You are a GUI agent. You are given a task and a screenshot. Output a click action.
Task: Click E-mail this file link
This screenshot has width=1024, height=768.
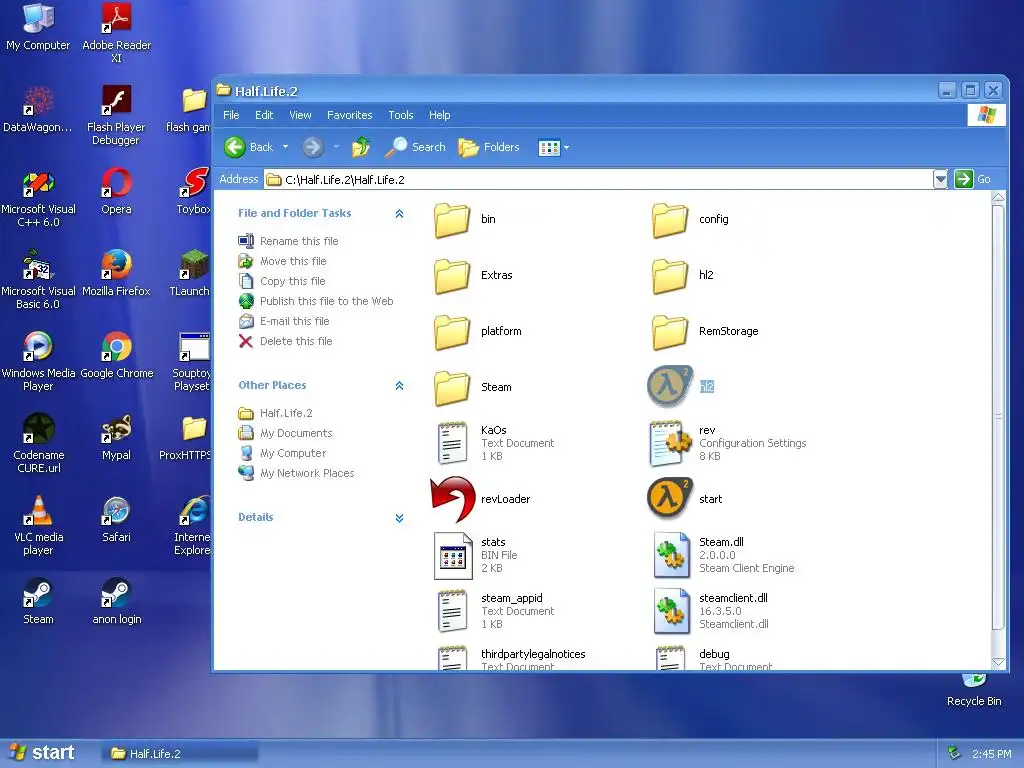[295, 321]
